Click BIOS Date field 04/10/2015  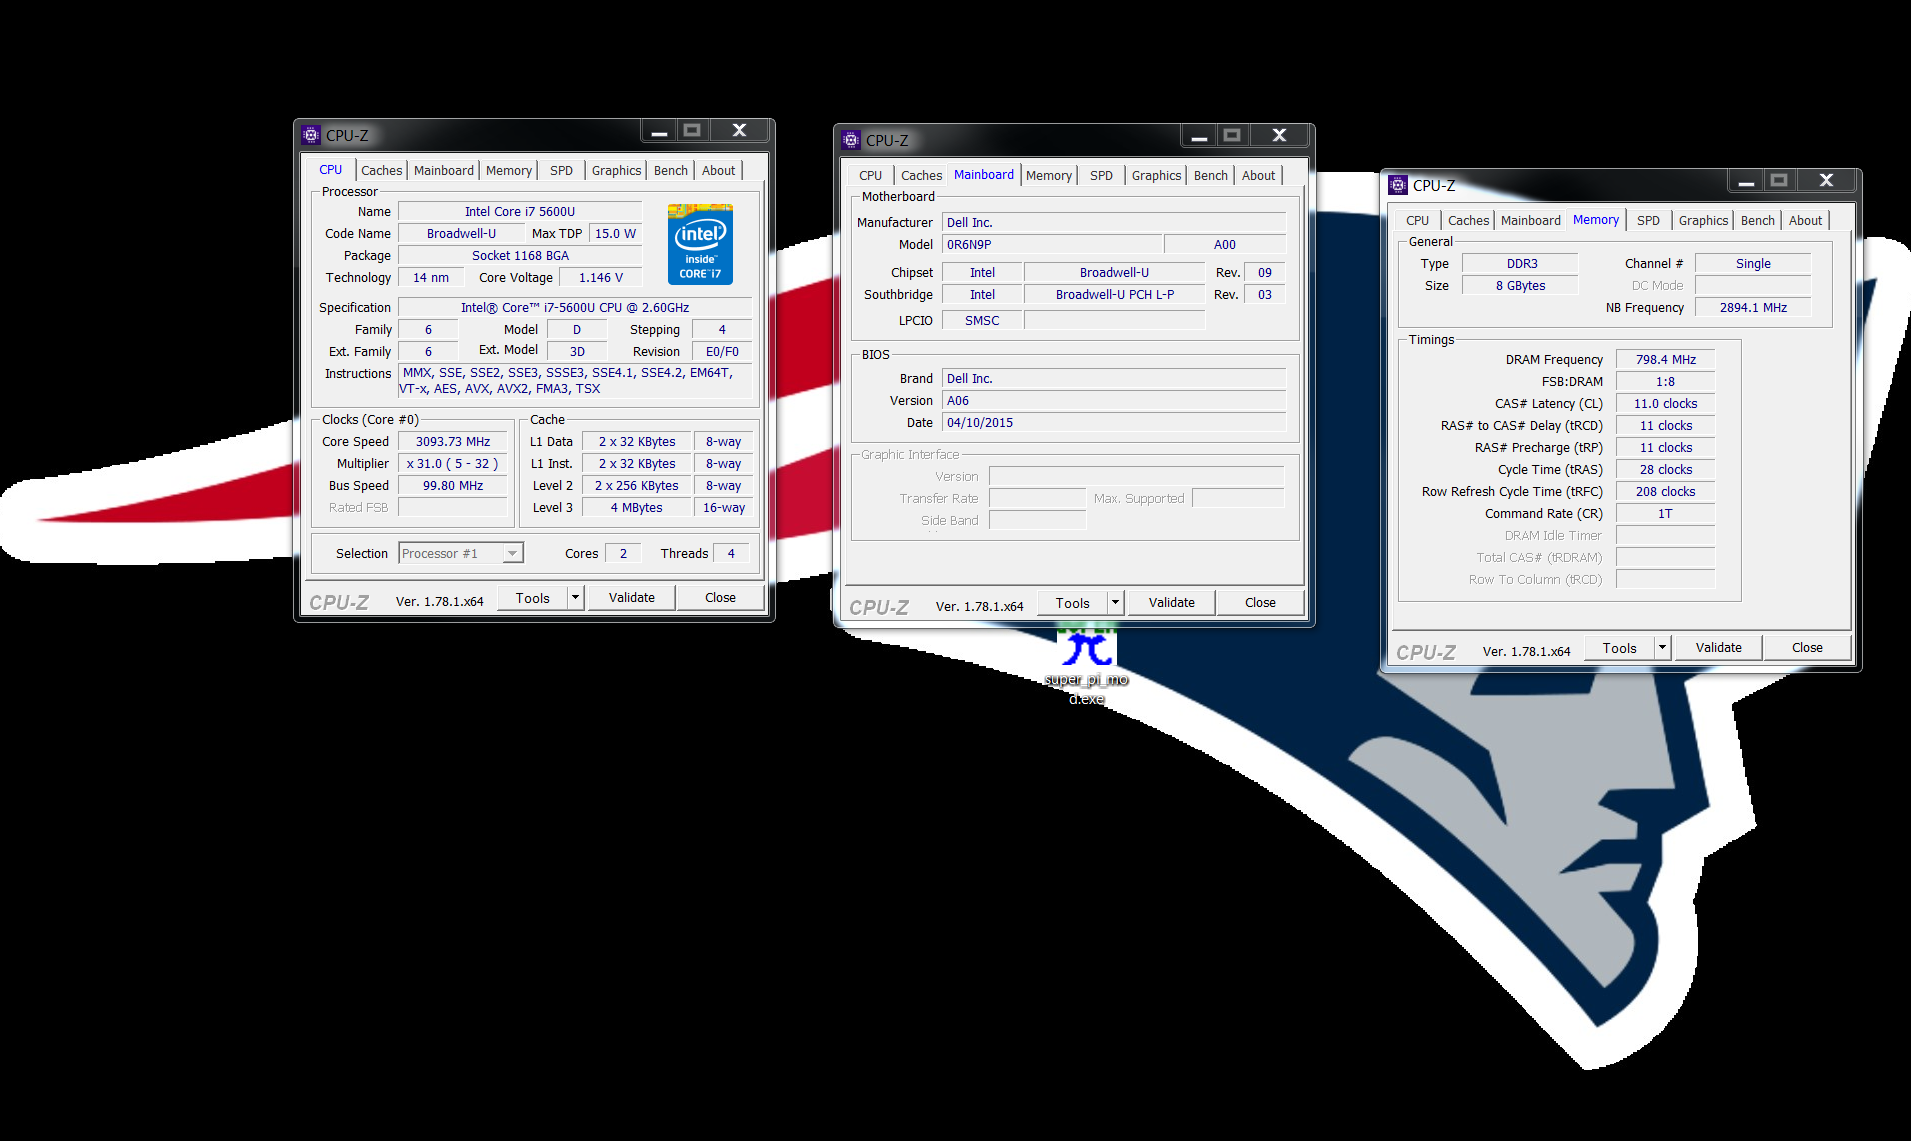1114,423
